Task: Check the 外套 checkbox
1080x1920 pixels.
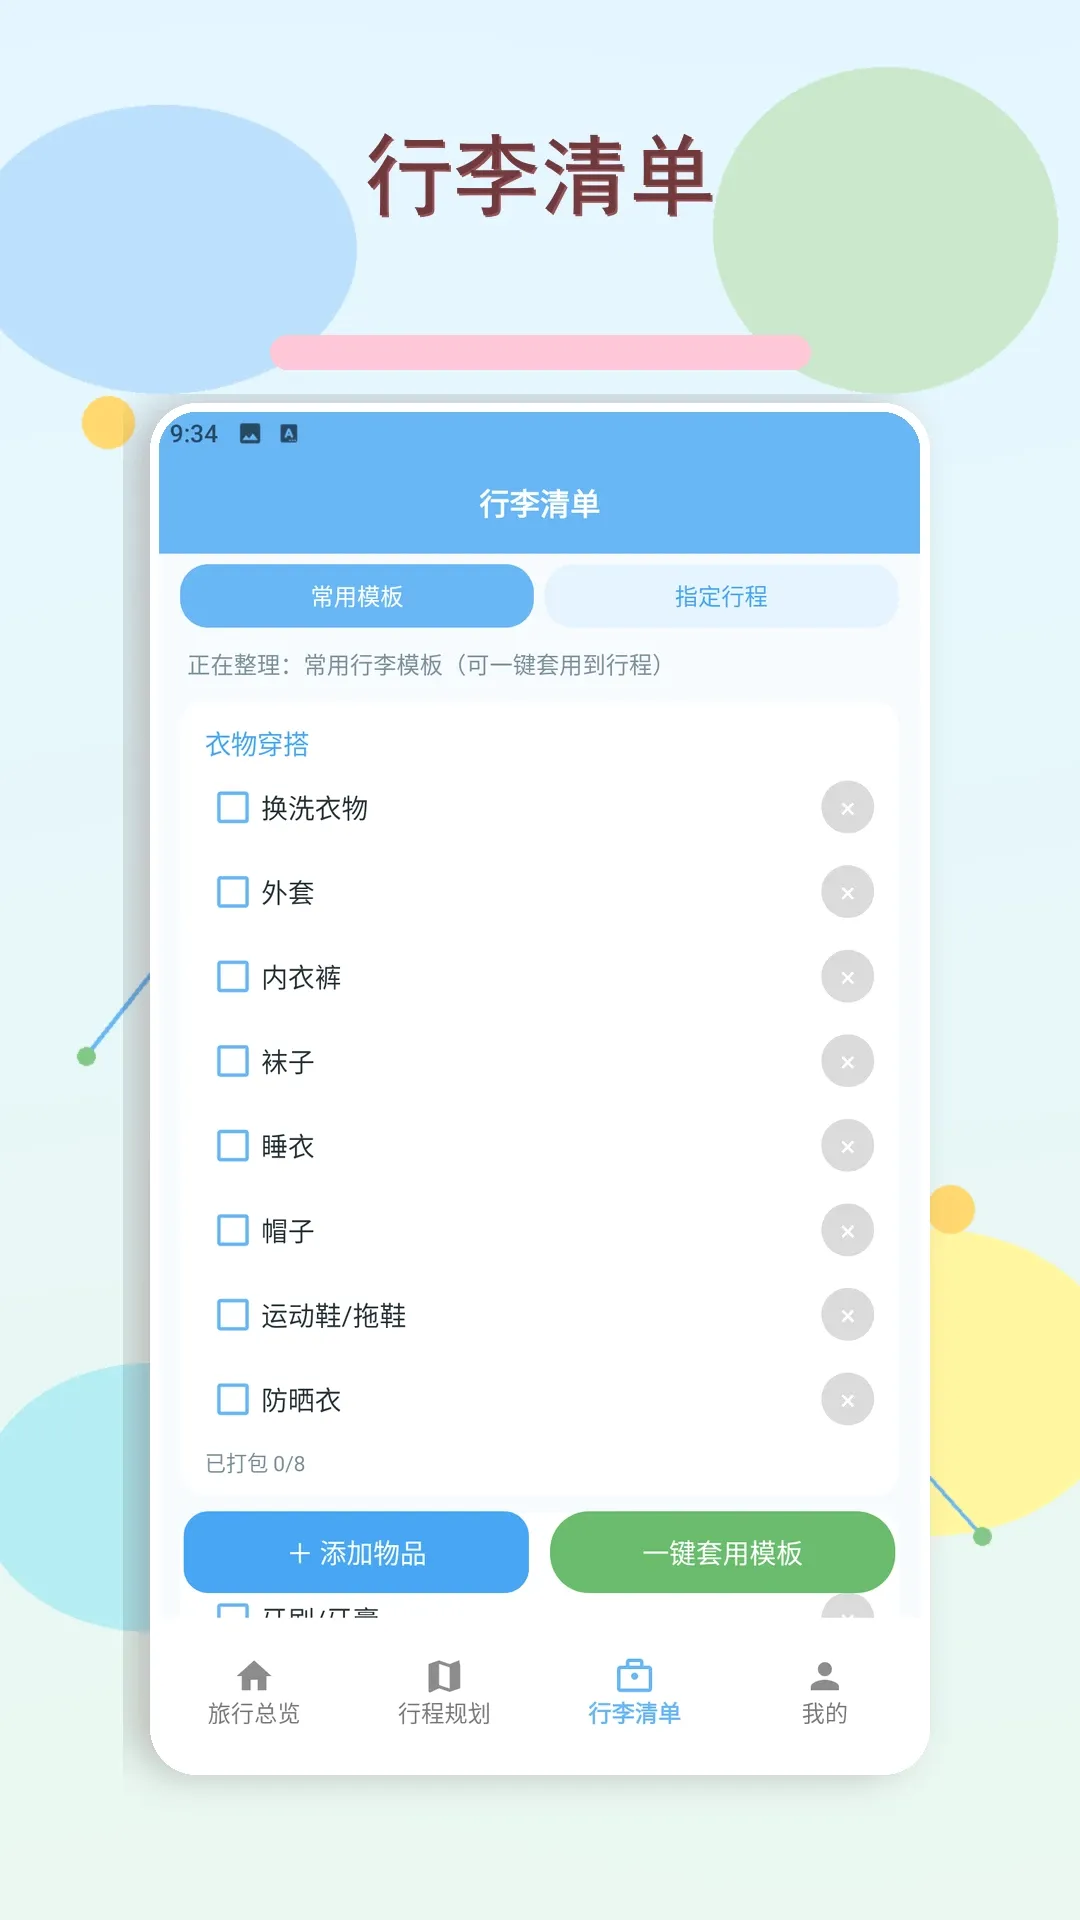Action: [233, 892]
